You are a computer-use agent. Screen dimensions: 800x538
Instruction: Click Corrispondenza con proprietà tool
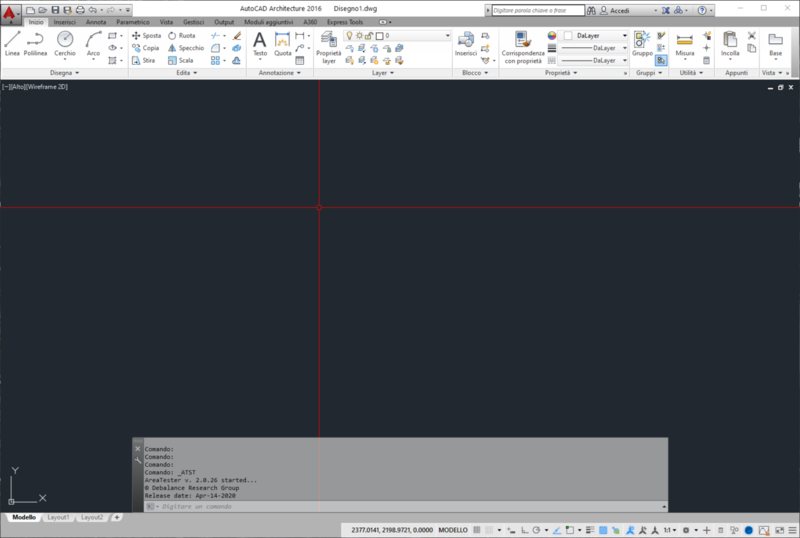pos(523,47)
